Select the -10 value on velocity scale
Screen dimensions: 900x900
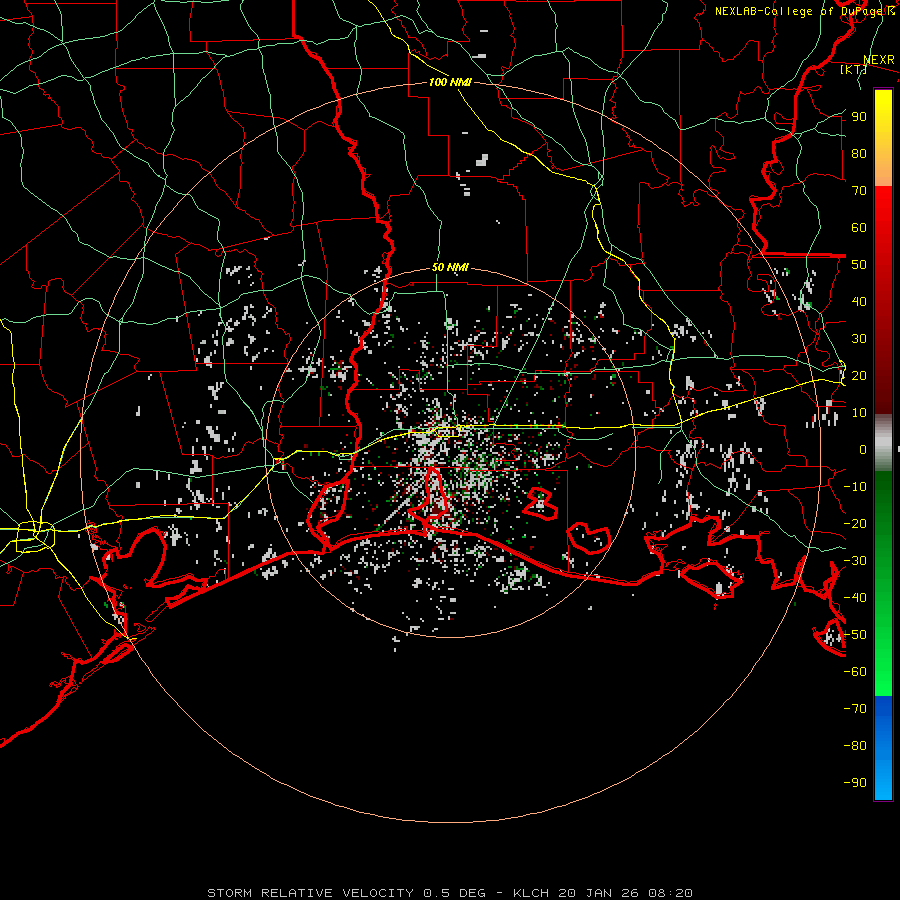click(x=855, y=487)
